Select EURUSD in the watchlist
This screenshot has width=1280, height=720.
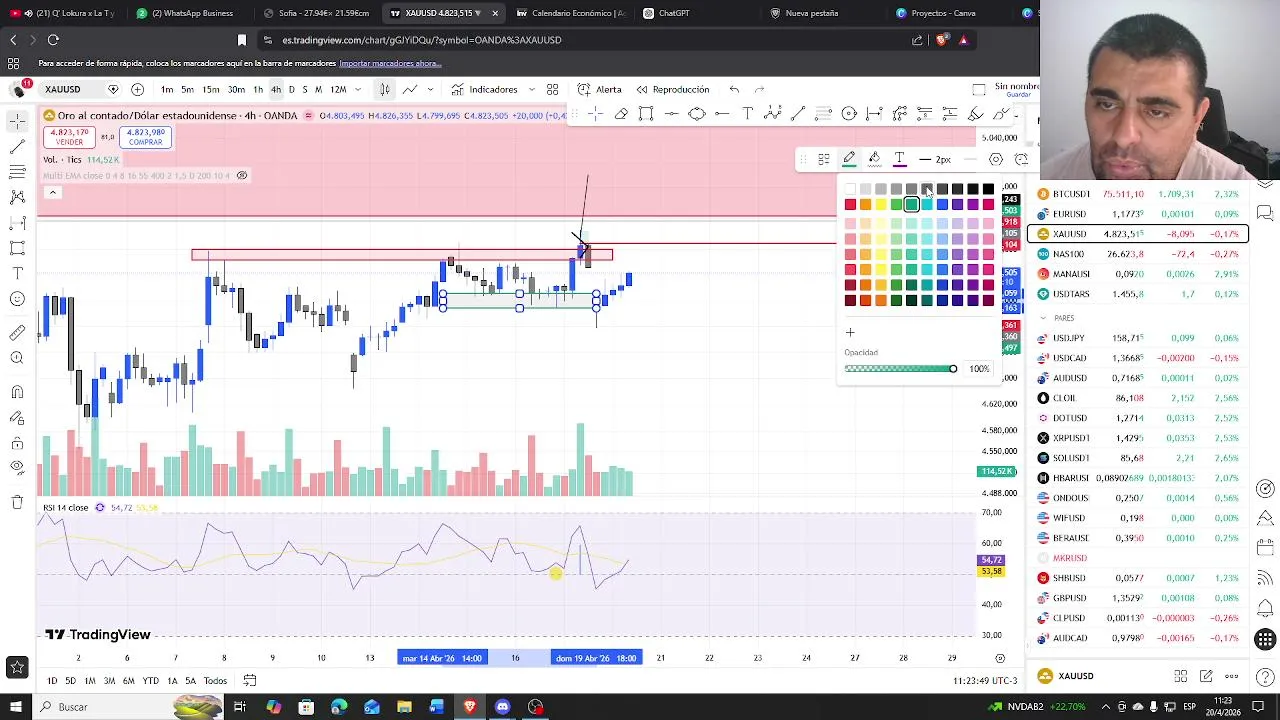pyautogui.click(x=1138, y=214)
